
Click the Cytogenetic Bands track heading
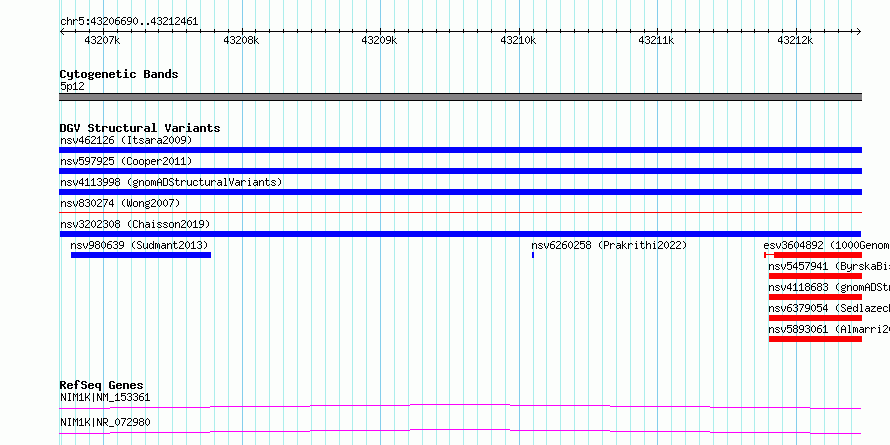(x=119, y=74)
